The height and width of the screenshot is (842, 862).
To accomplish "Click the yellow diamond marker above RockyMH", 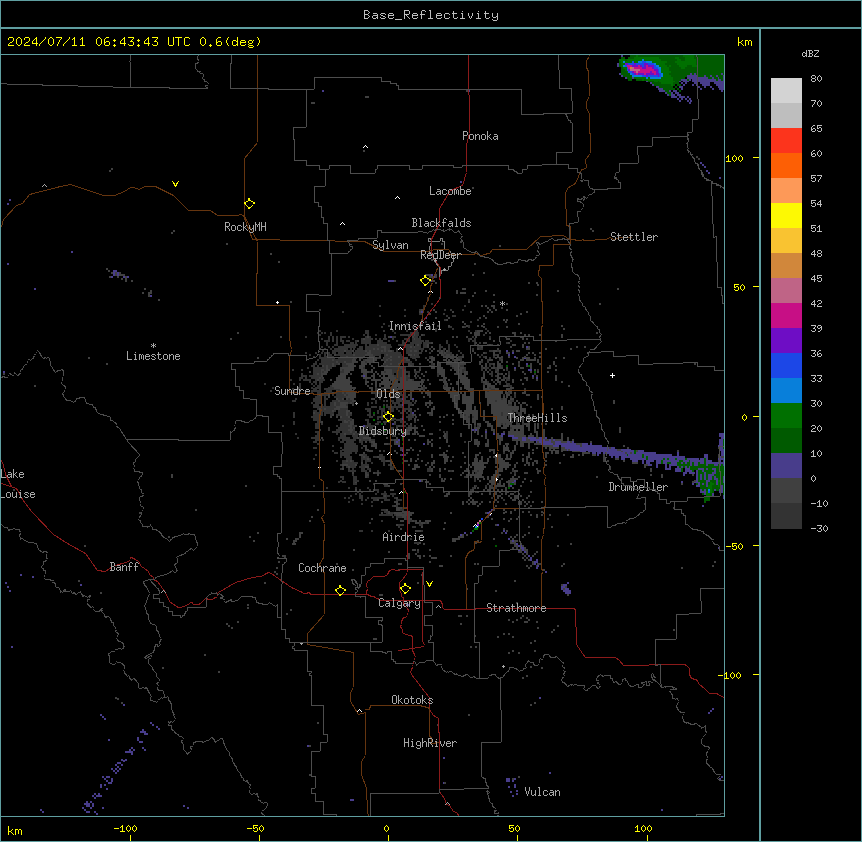I will point(250,204).
